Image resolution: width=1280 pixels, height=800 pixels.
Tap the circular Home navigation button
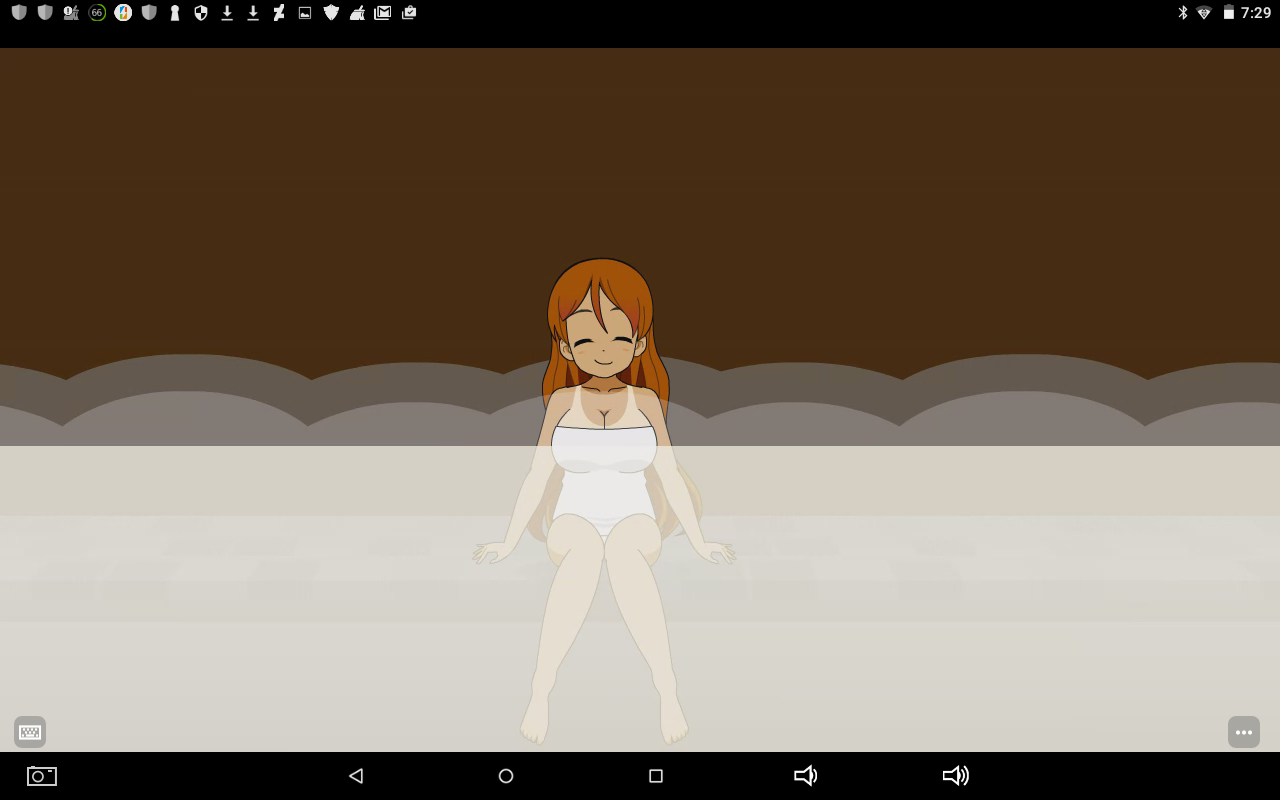click(506, 776)
